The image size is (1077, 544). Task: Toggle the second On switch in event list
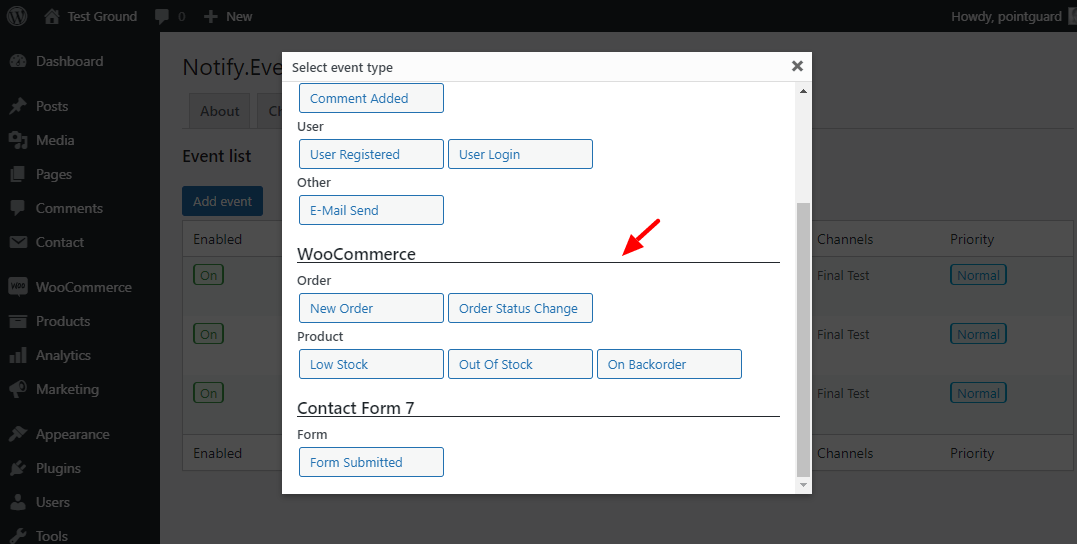209,335
